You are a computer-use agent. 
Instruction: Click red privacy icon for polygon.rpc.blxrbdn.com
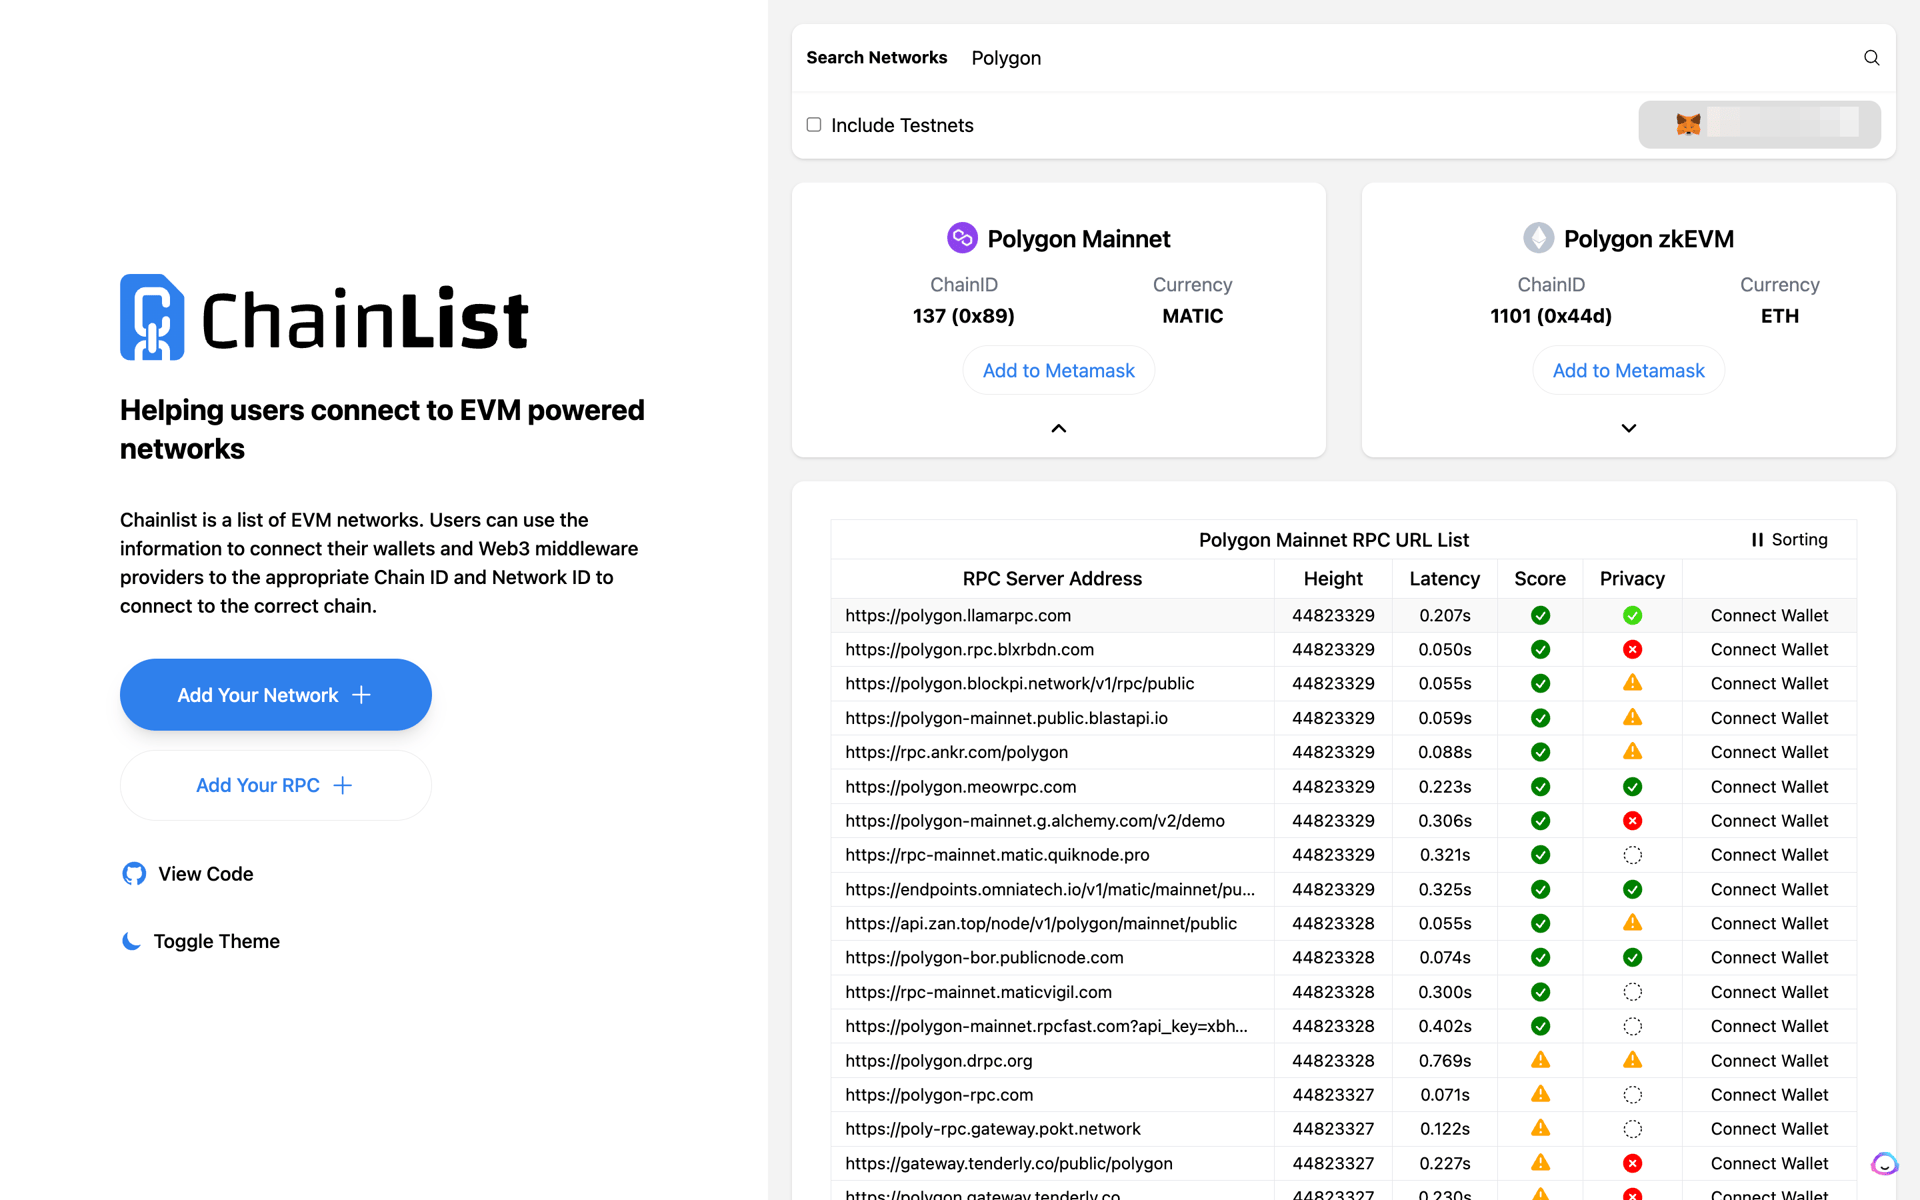point(1632,650)
